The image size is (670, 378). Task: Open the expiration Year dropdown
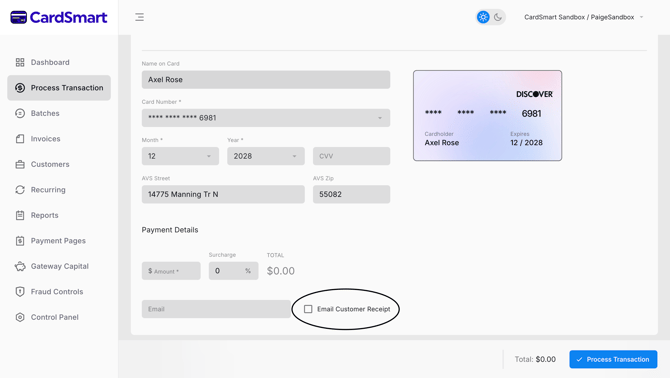pyautogui.click(x=266, y=156)
